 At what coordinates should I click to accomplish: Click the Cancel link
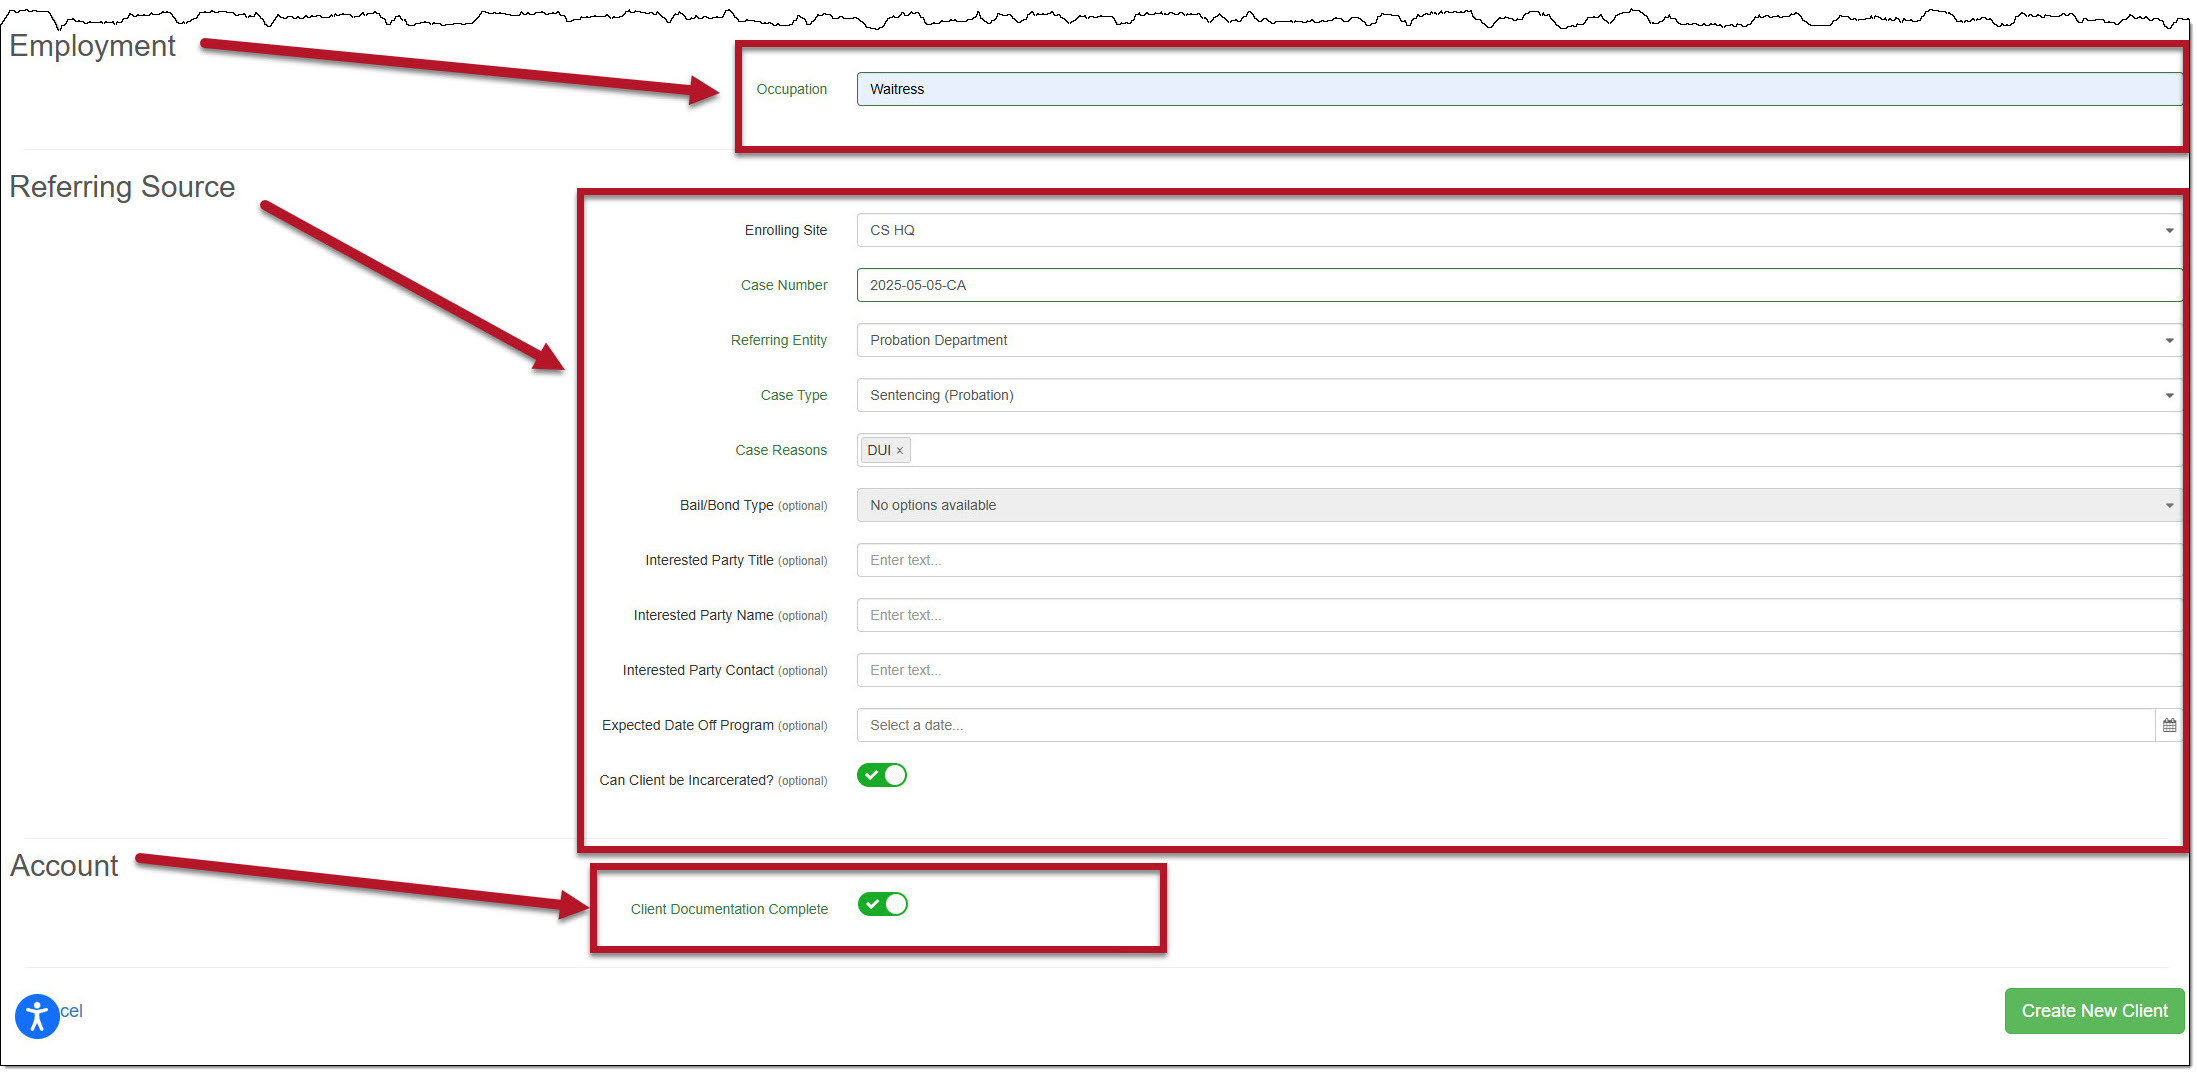pyautogui.click(x=72, y=1011)
